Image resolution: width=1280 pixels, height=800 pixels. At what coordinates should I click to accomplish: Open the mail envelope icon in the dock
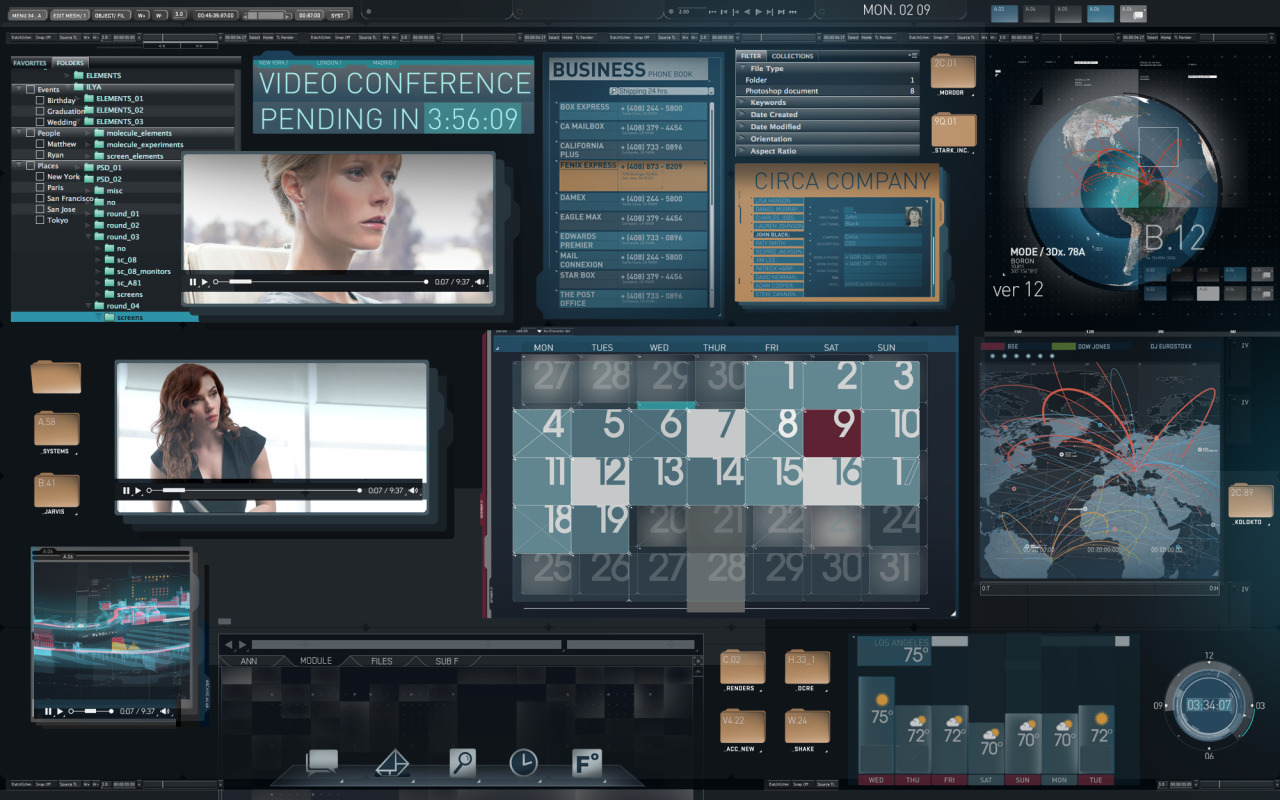coord(393,763)
